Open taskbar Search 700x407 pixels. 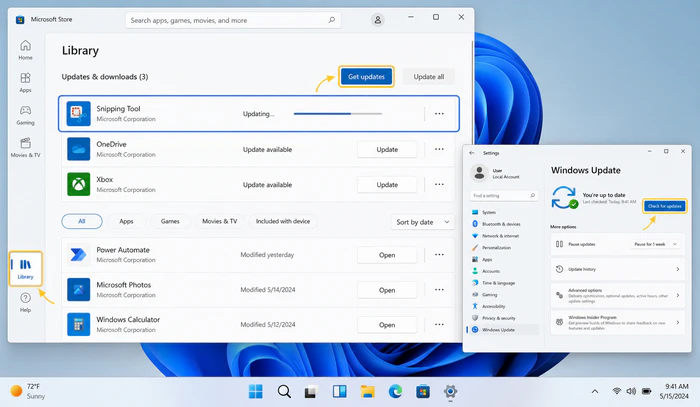point(284,392)
